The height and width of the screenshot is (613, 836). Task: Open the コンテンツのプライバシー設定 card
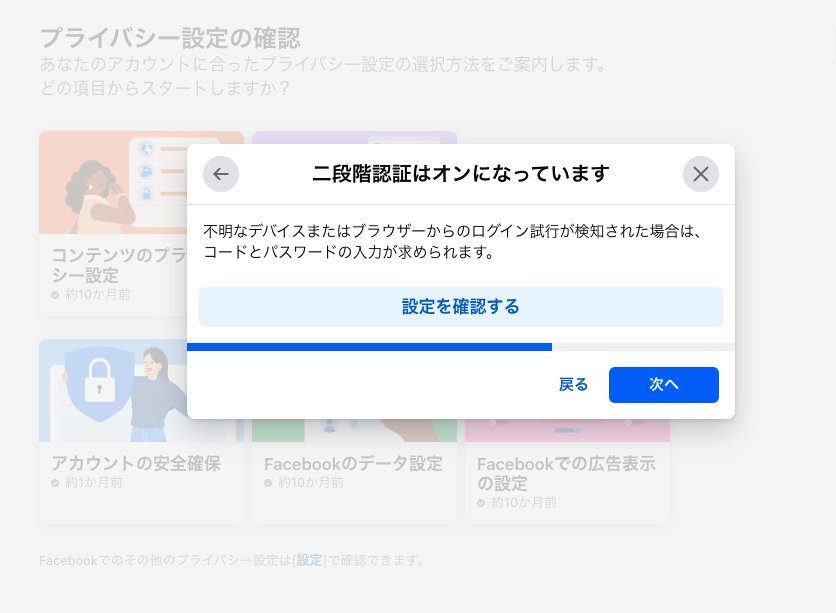coord(113,223)
